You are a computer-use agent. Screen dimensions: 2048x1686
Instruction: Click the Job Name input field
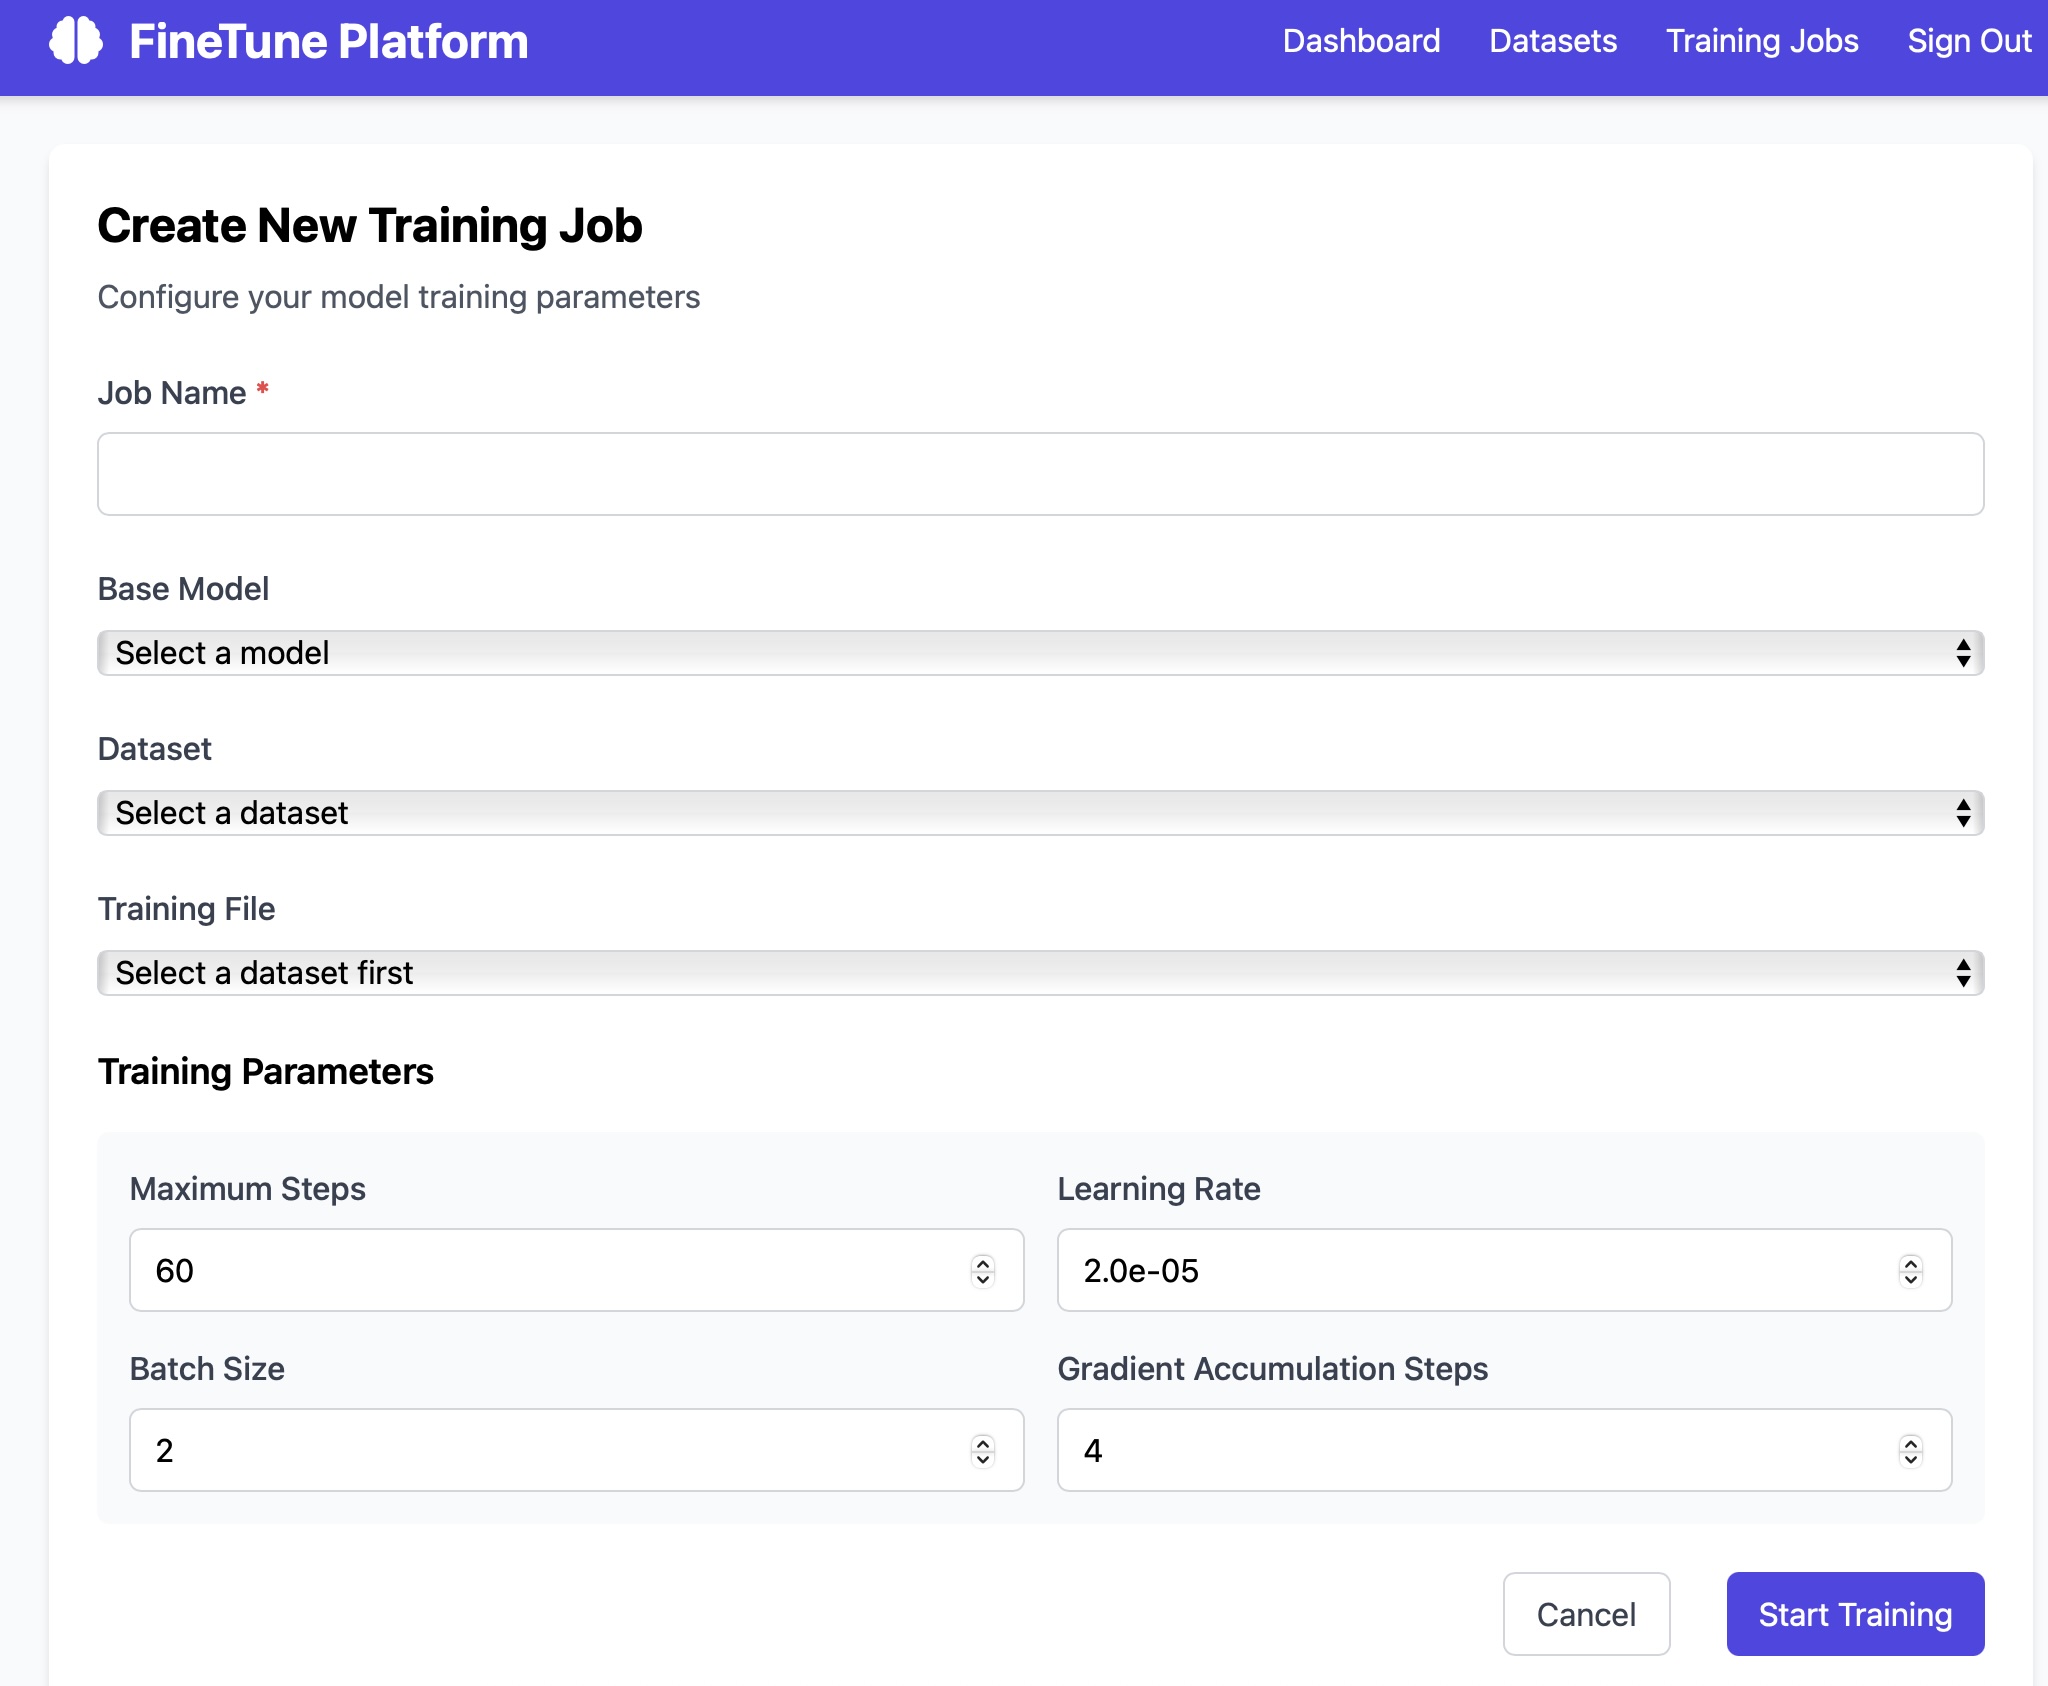click(1040, 473)
